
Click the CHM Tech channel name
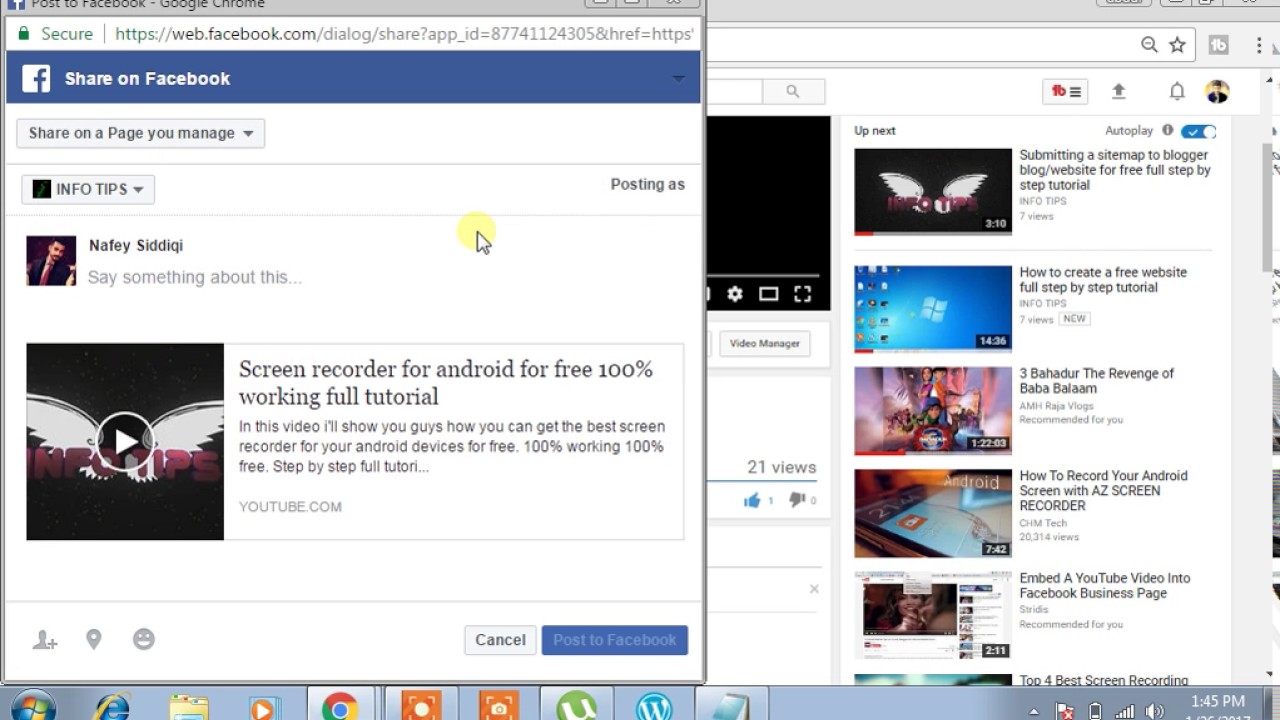[x=1043, y=522]
